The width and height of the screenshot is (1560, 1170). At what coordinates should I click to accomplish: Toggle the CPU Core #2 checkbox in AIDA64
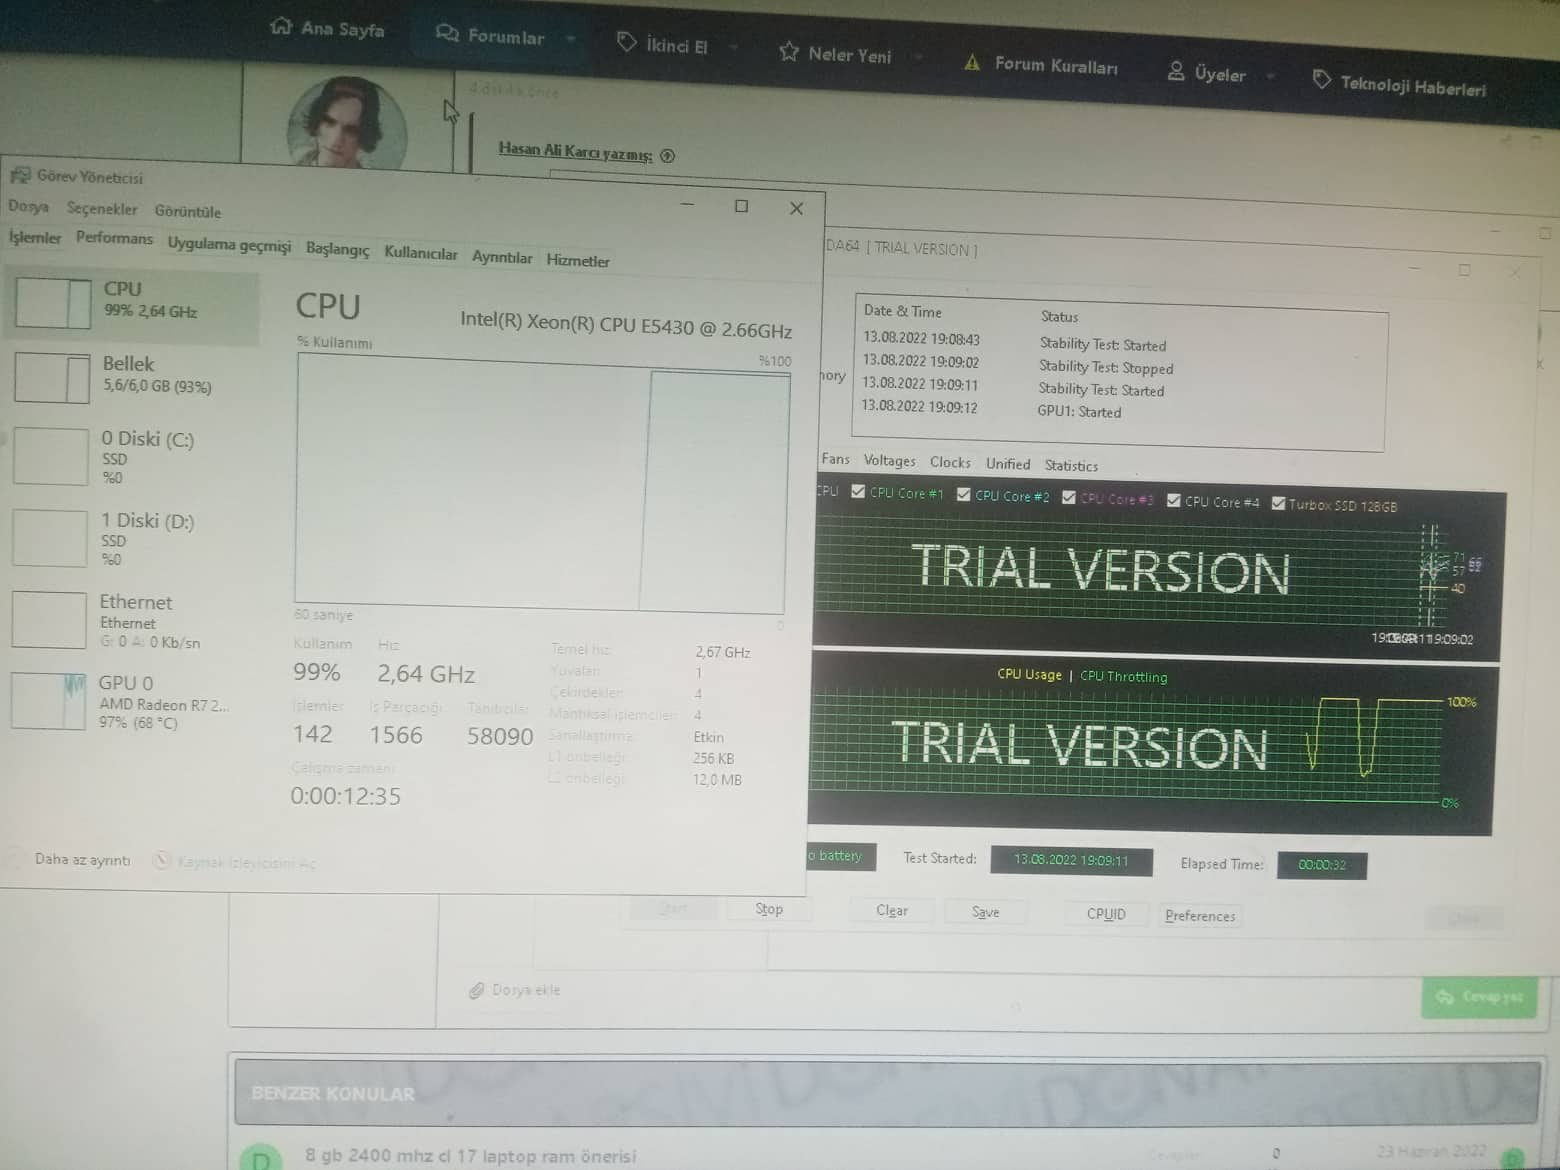coord(964,494)
